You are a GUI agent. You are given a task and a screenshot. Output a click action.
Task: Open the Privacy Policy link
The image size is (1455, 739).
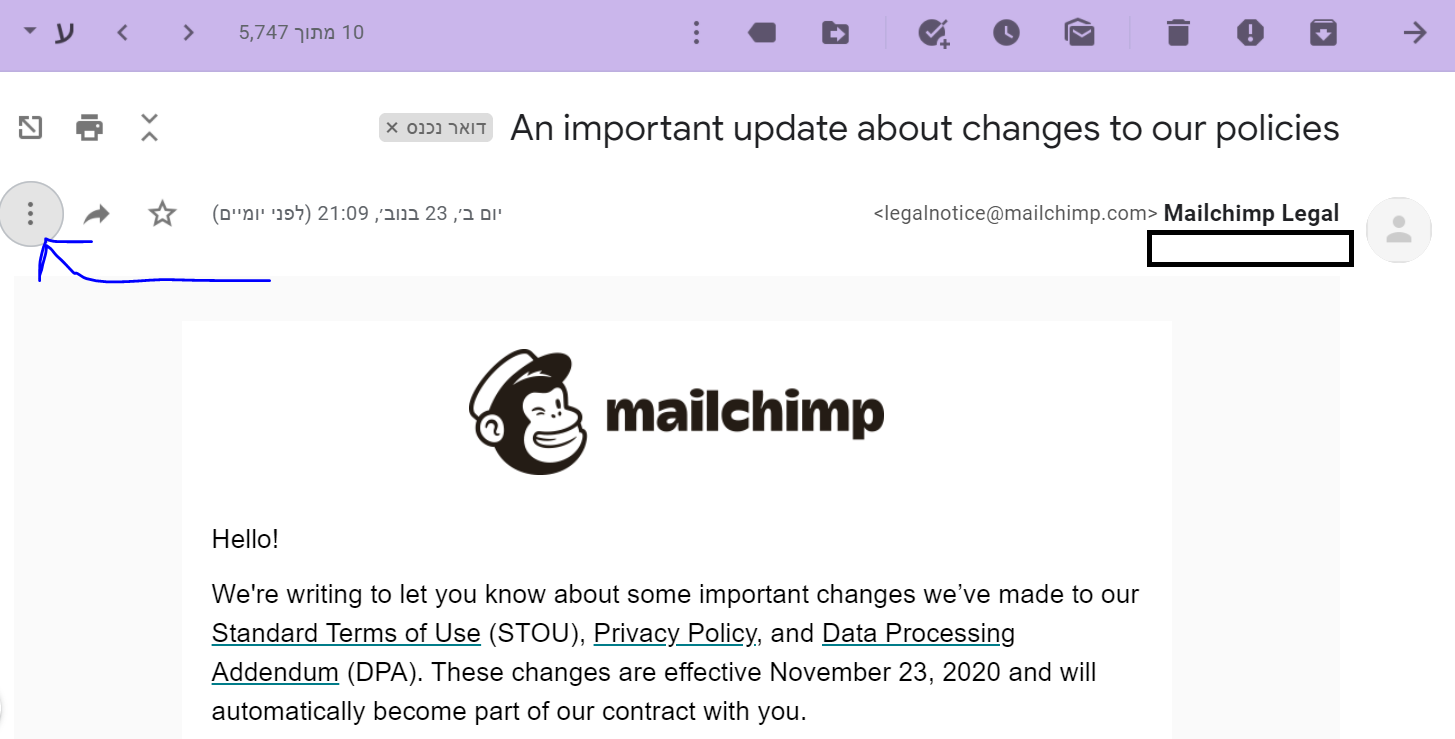(674, 634)
